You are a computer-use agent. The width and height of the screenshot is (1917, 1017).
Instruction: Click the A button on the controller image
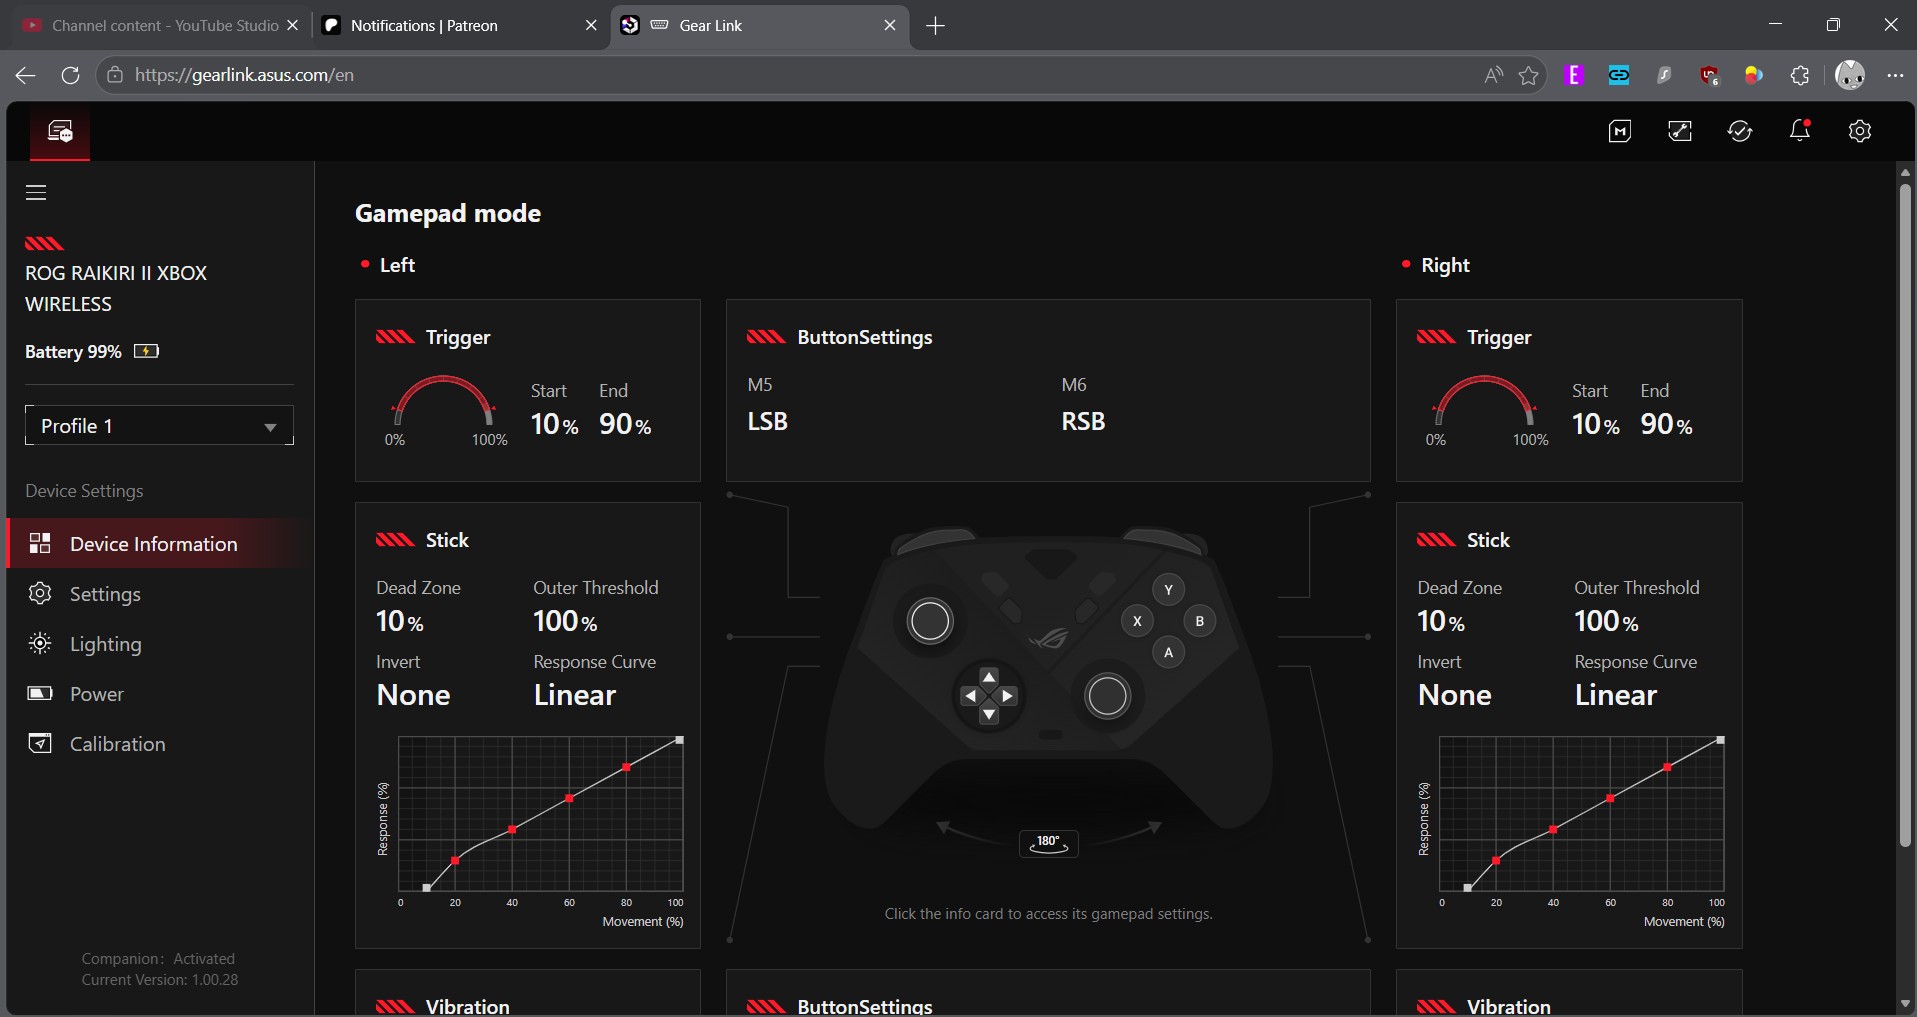click(x=1168, y=653)
